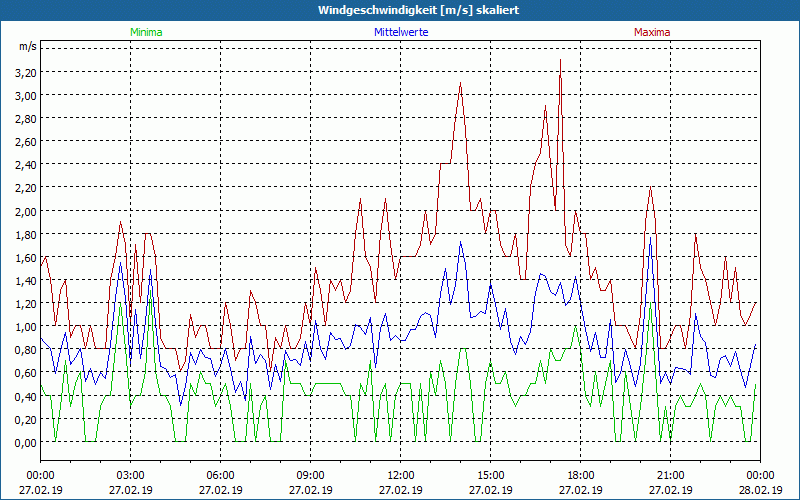
Task: Click the 2,40 y-axis value
Action: click(x=26, y=165)
